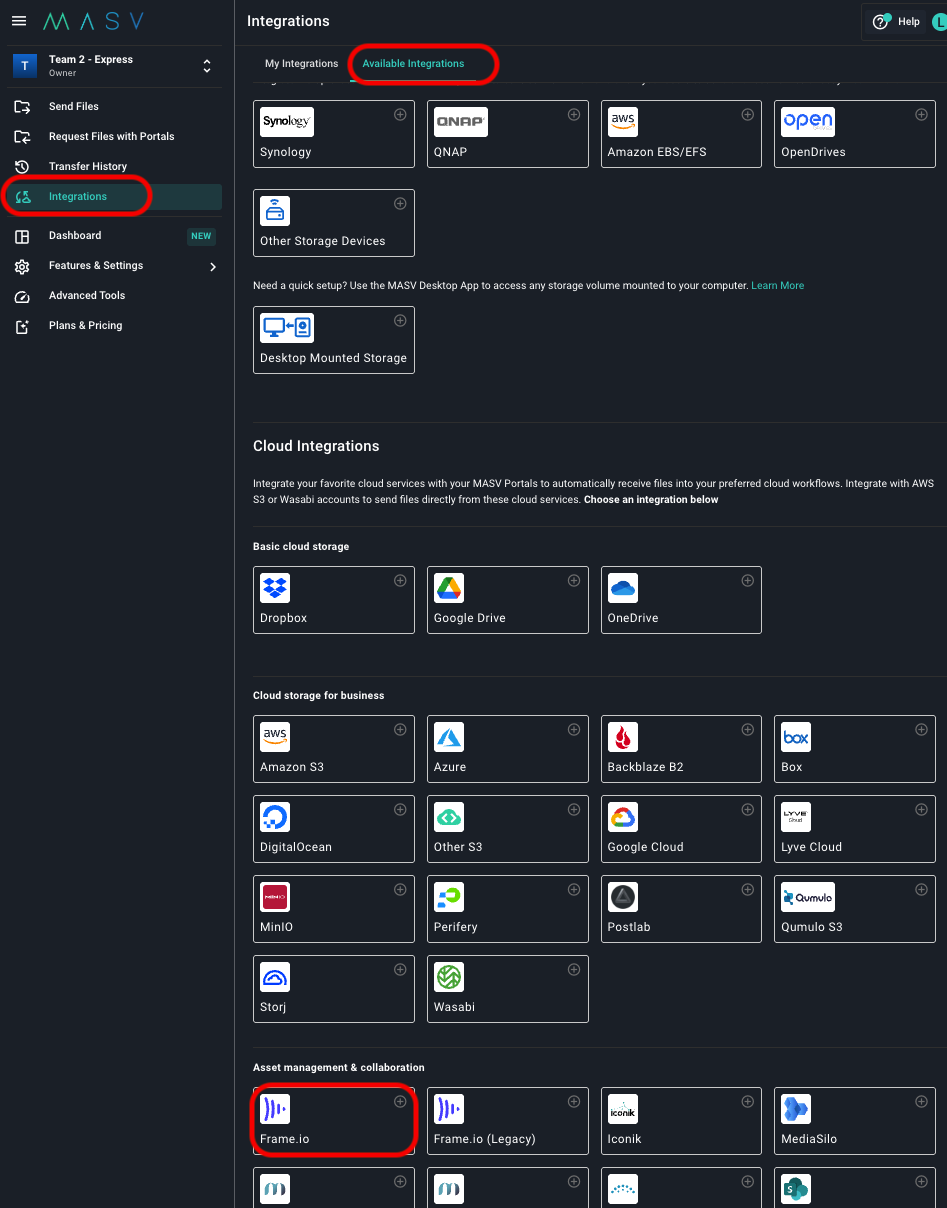Click the MediaSilo integration icon
The width and height of the screenshot is (947, 1208).
coord(795,1109)
